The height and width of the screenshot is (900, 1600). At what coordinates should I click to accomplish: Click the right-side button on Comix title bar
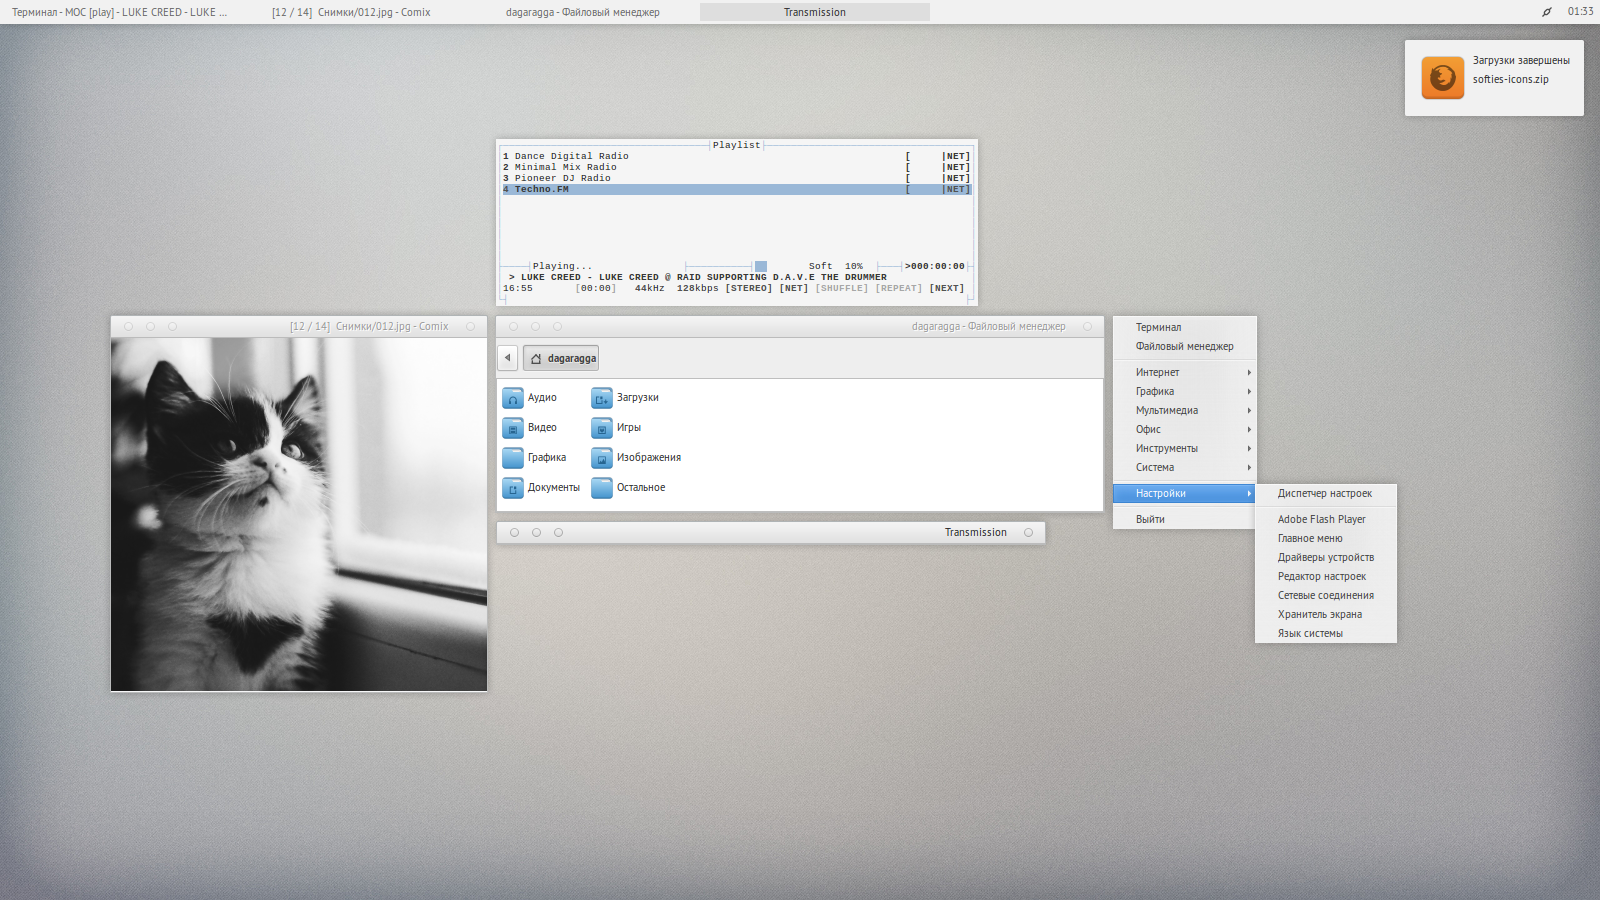(x=470, y=327)
